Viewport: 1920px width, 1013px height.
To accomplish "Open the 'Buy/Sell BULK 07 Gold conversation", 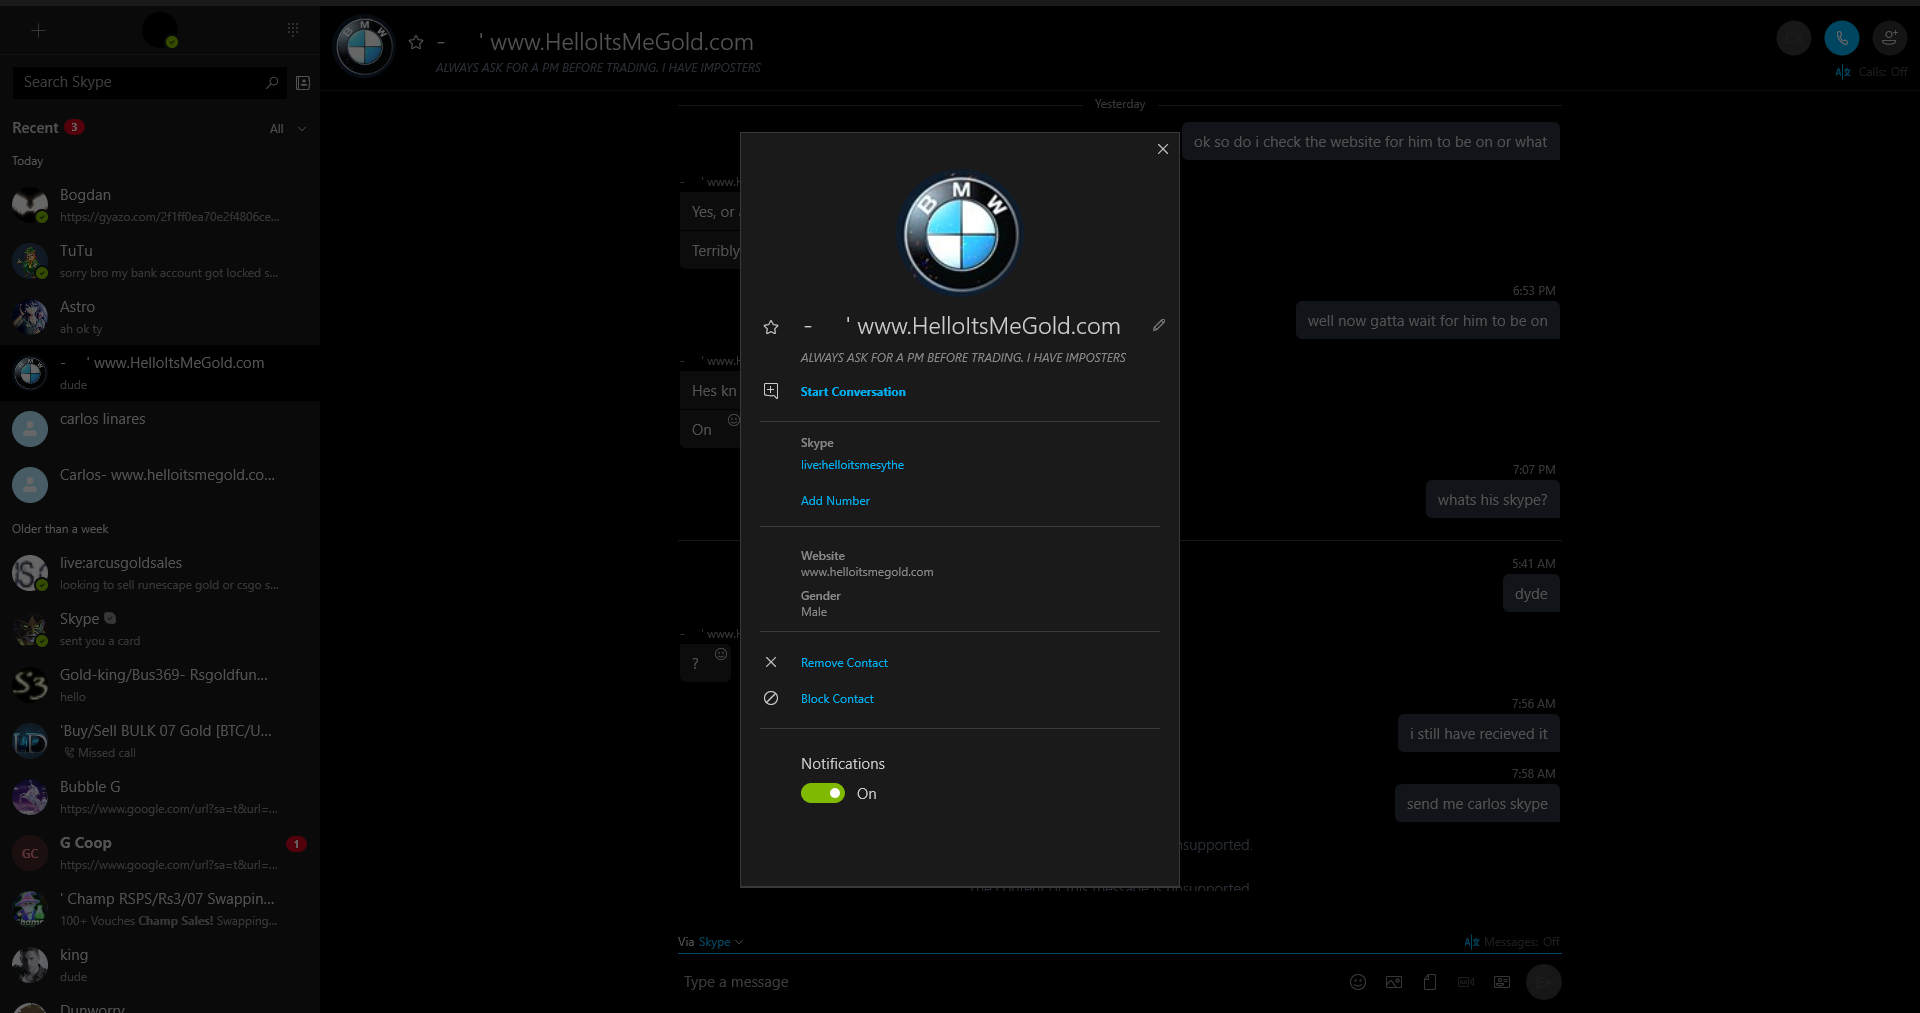I will coord(160,741).
